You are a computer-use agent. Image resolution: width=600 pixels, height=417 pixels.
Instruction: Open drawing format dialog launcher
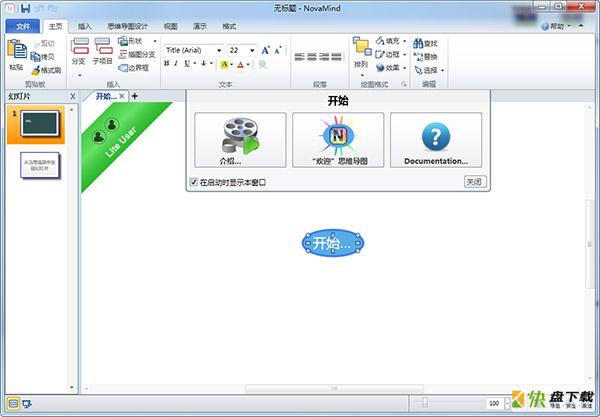tap(404, 85)
